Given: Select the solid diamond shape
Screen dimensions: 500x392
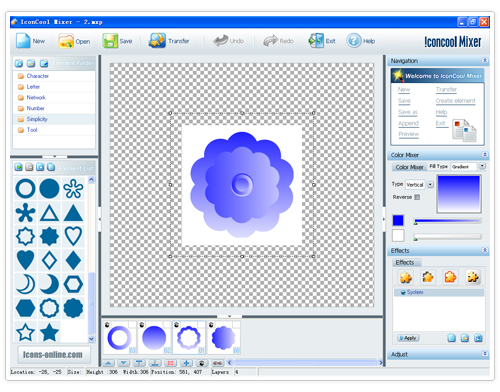Looking at the screenshot, I should click(x=73, y=260).
